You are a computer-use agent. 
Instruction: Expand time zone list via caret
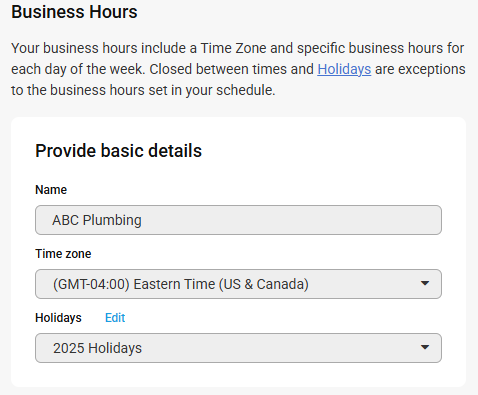(x=425, y=283)
